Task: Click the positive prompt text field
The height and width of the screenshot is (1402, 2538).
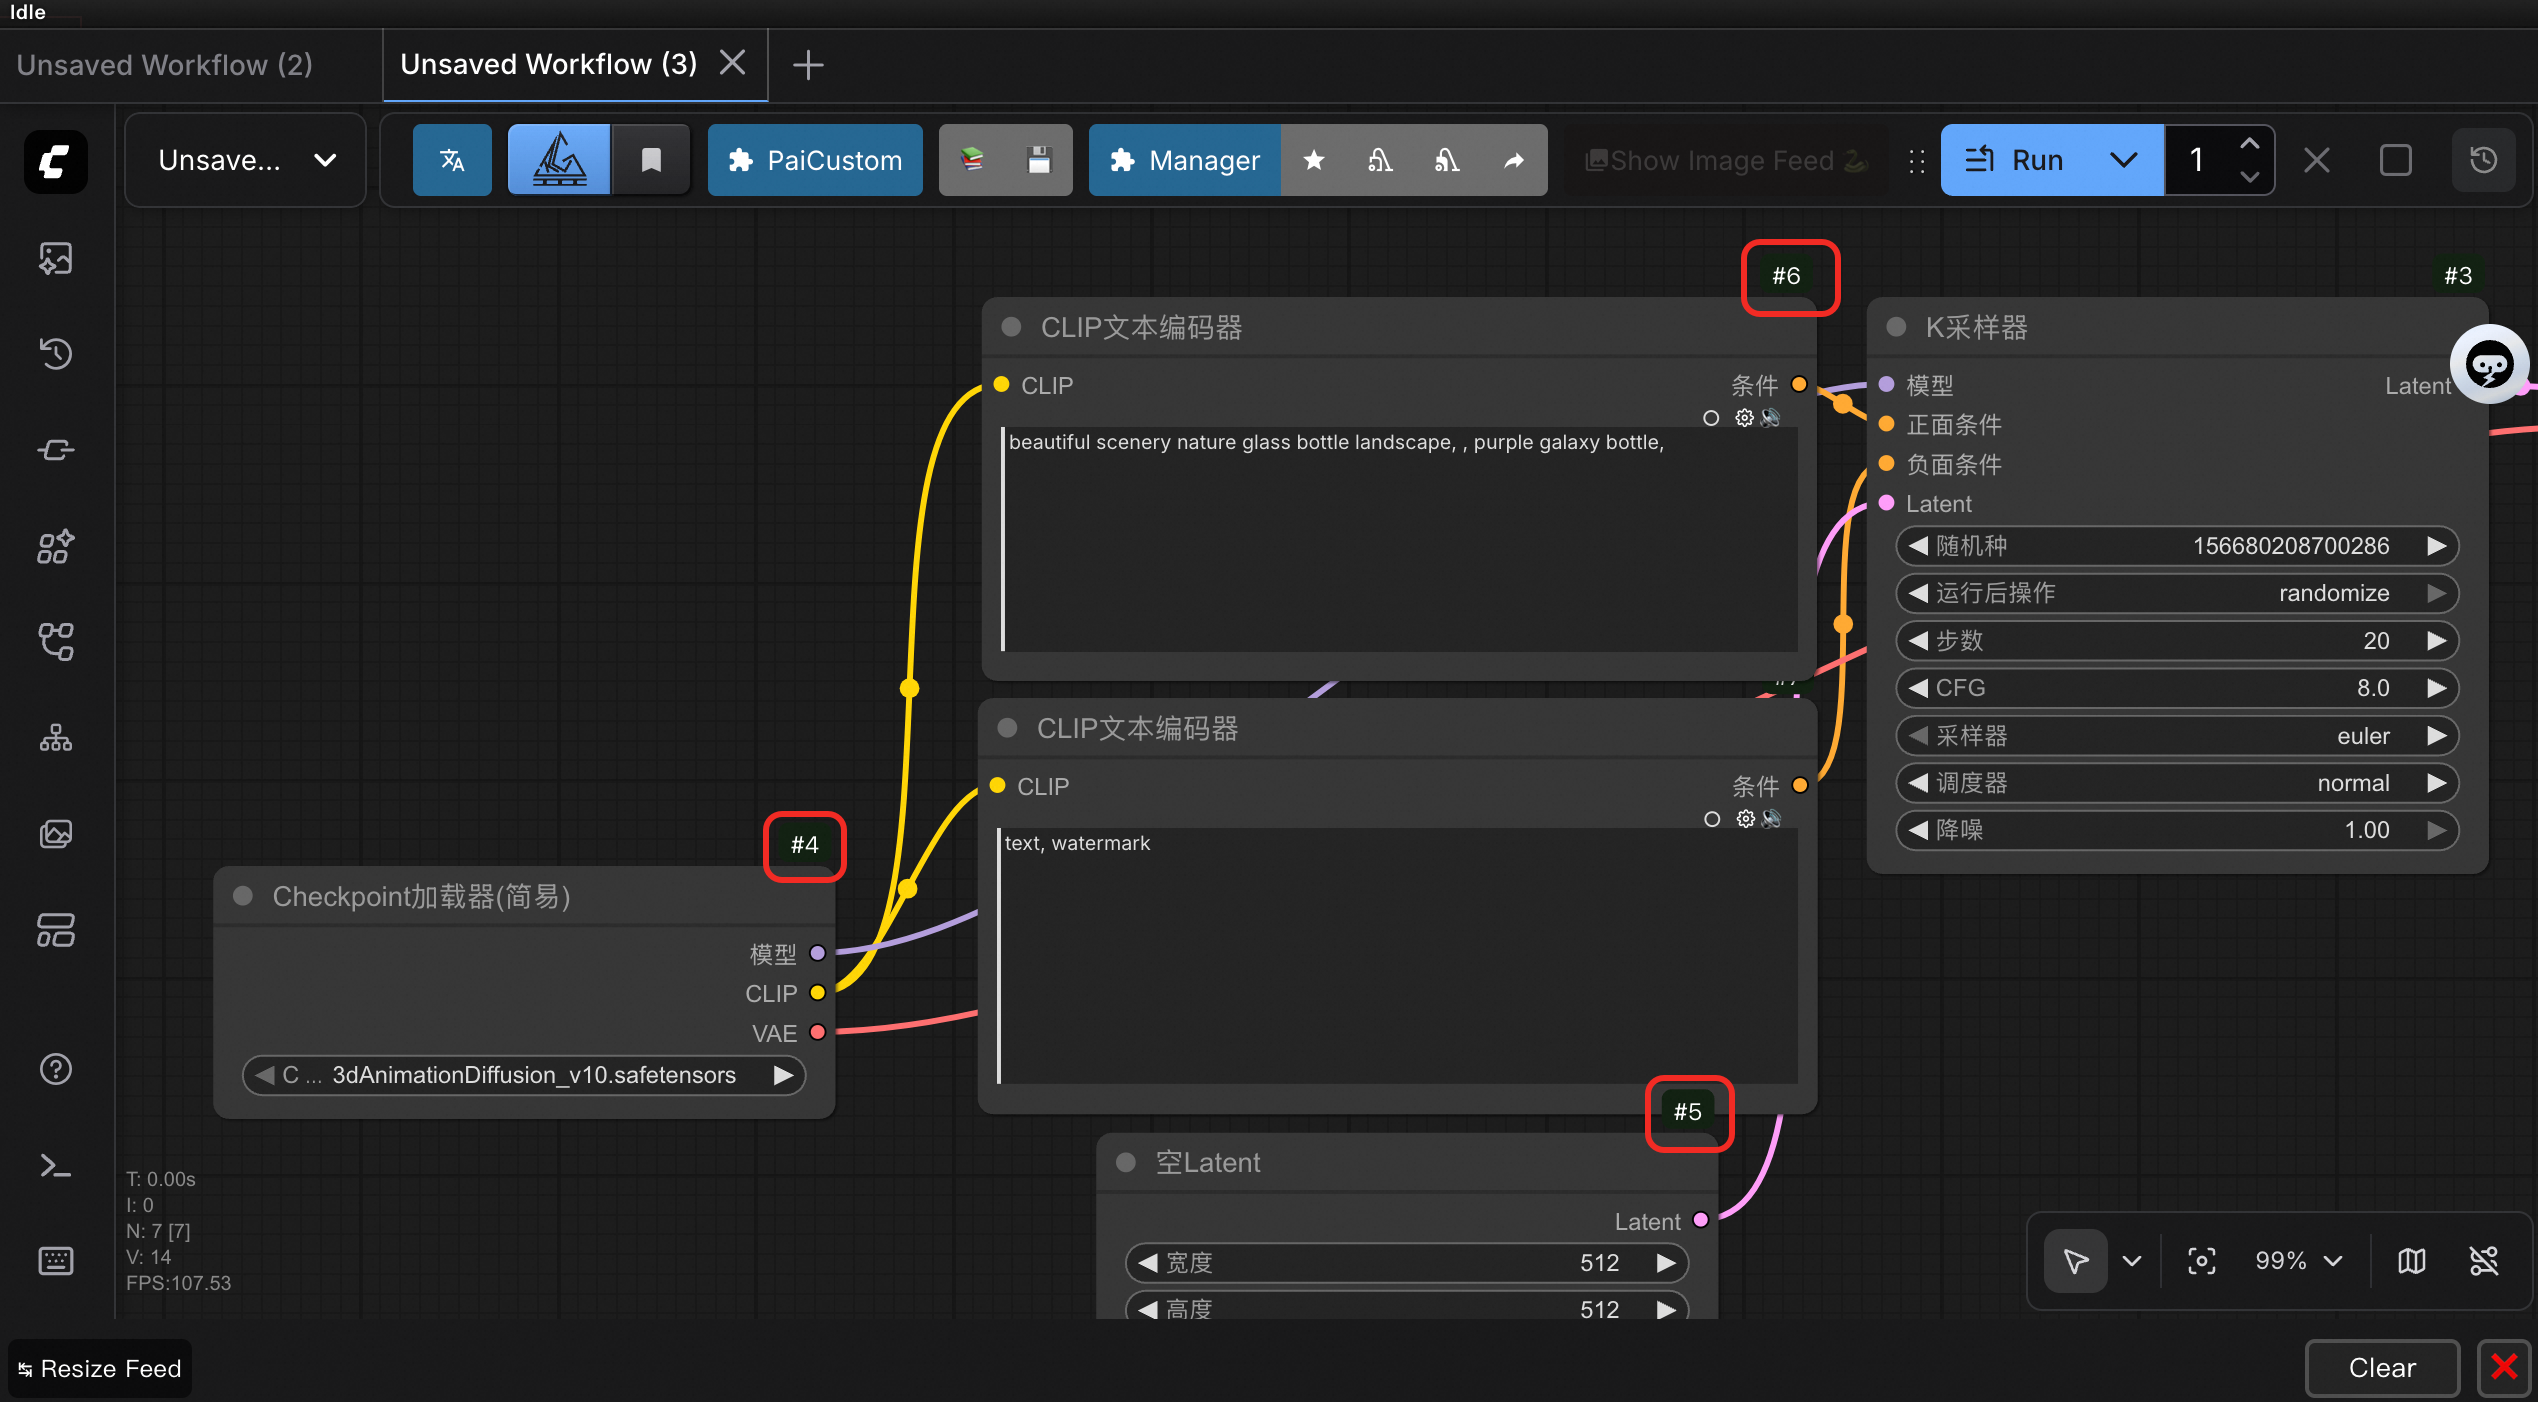Action: (x=1398, y=540)
